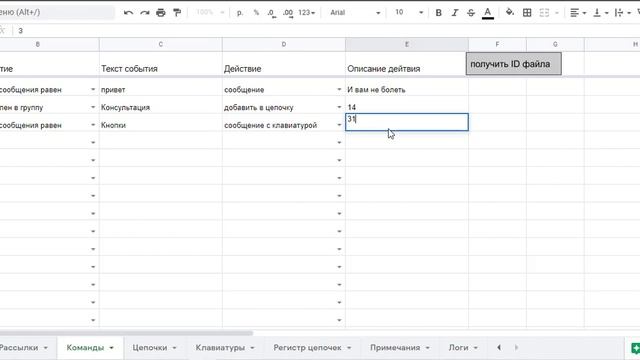Open the fill color picker
640x360 pixels.
point(510,12)
